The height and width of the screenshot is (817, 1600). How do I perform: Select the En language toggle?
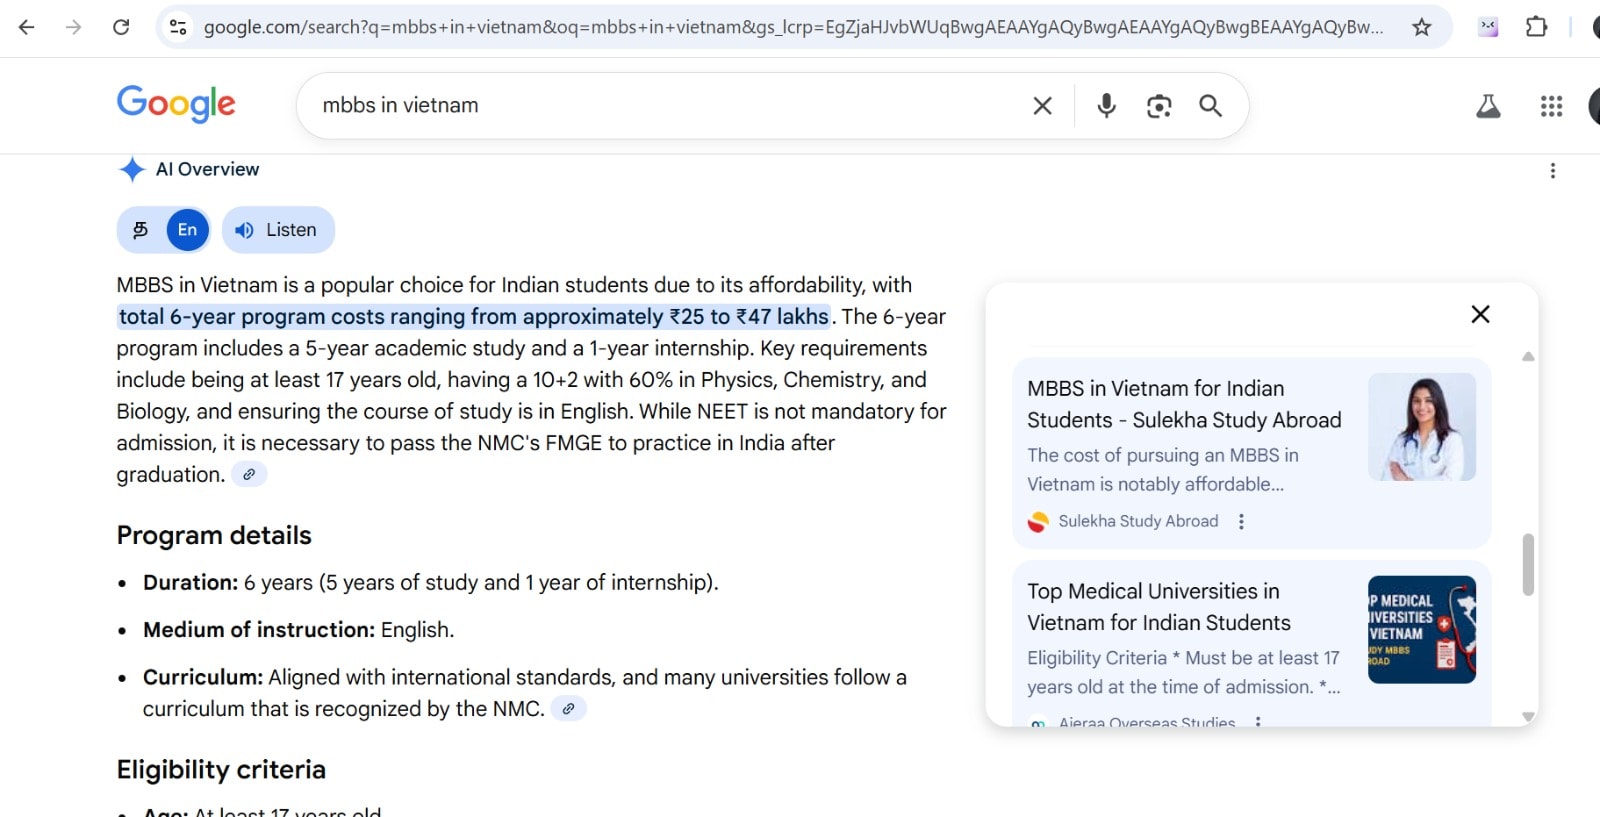click(187, 230)
